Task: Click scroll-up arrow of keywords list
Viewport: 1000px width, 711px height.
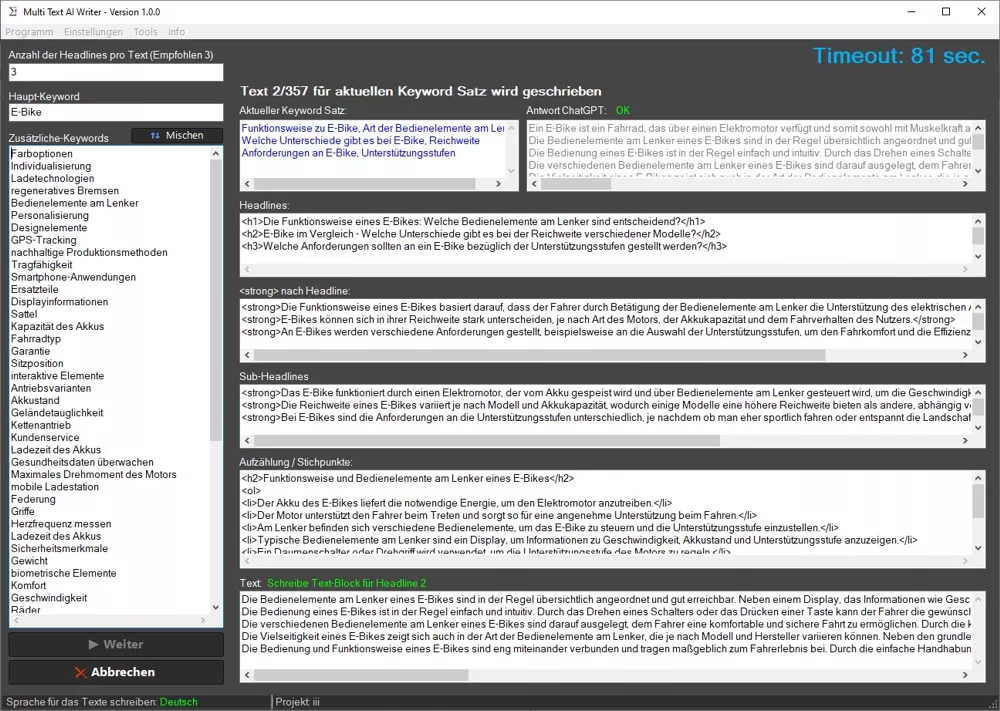Action: coord(216,153)
